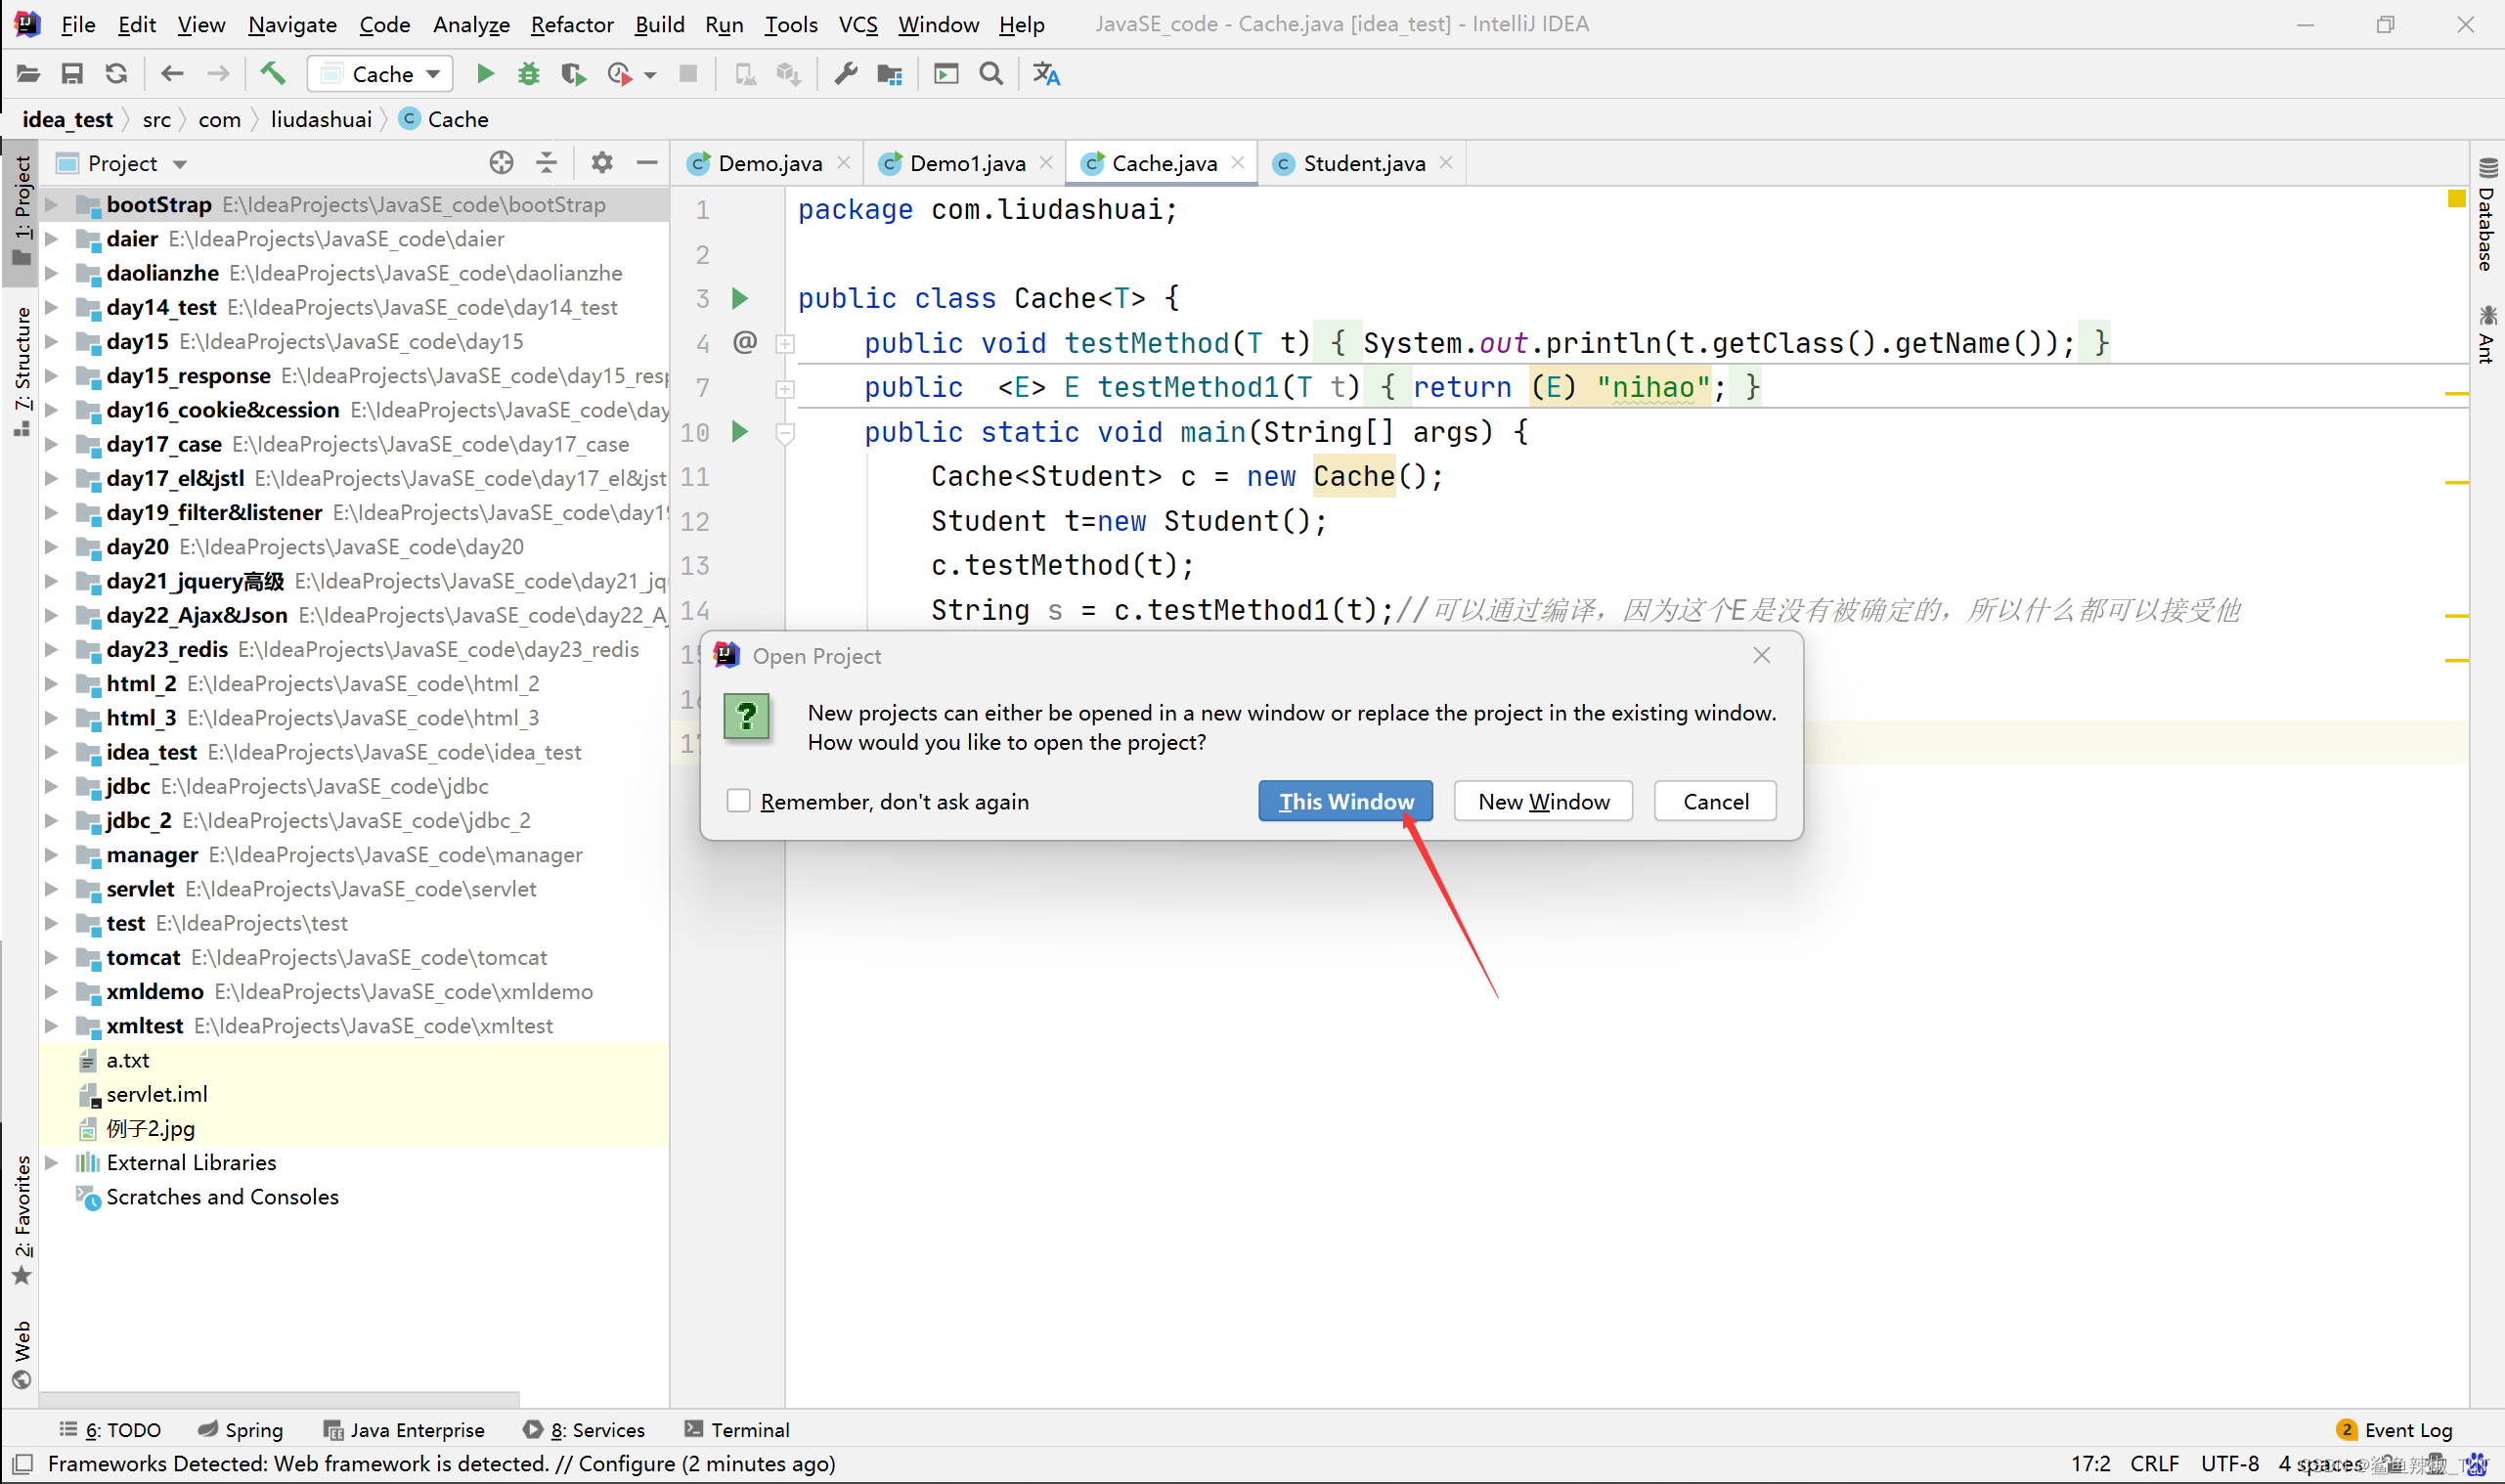Expand the bootStrap module node

click(x=52, y=205)
